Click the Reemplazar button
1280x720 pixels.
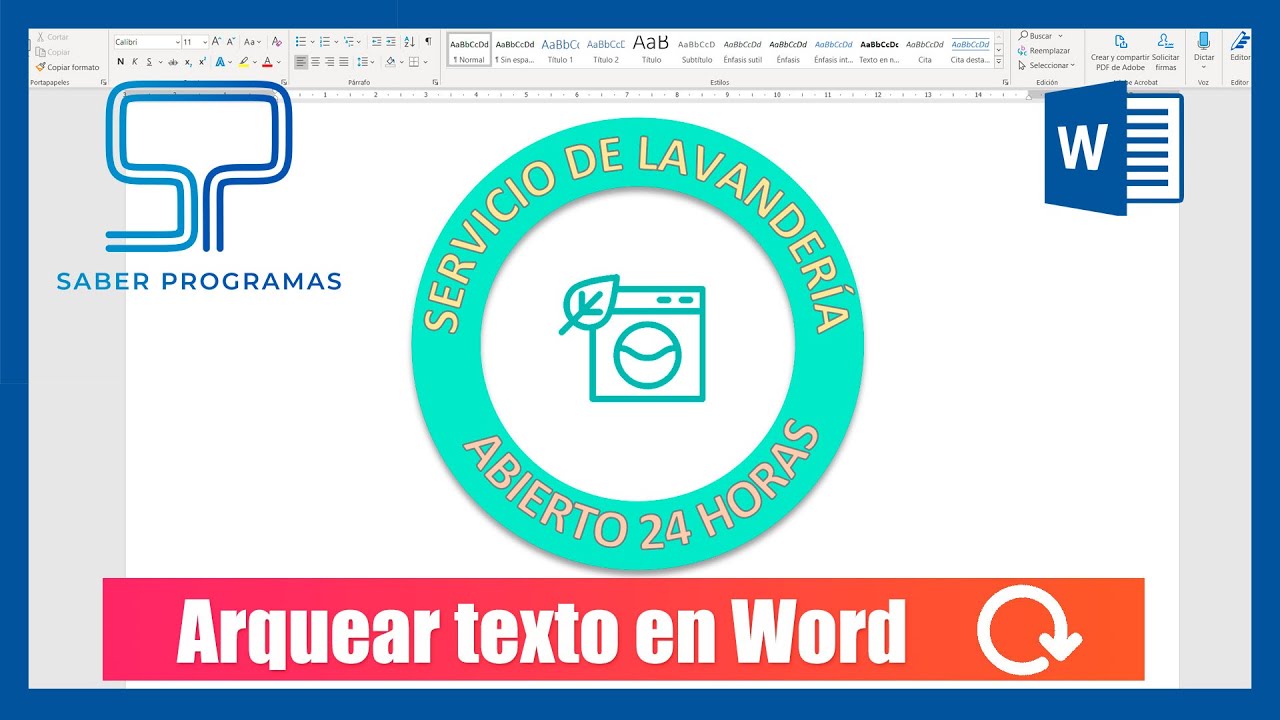tap(1045, 51)
